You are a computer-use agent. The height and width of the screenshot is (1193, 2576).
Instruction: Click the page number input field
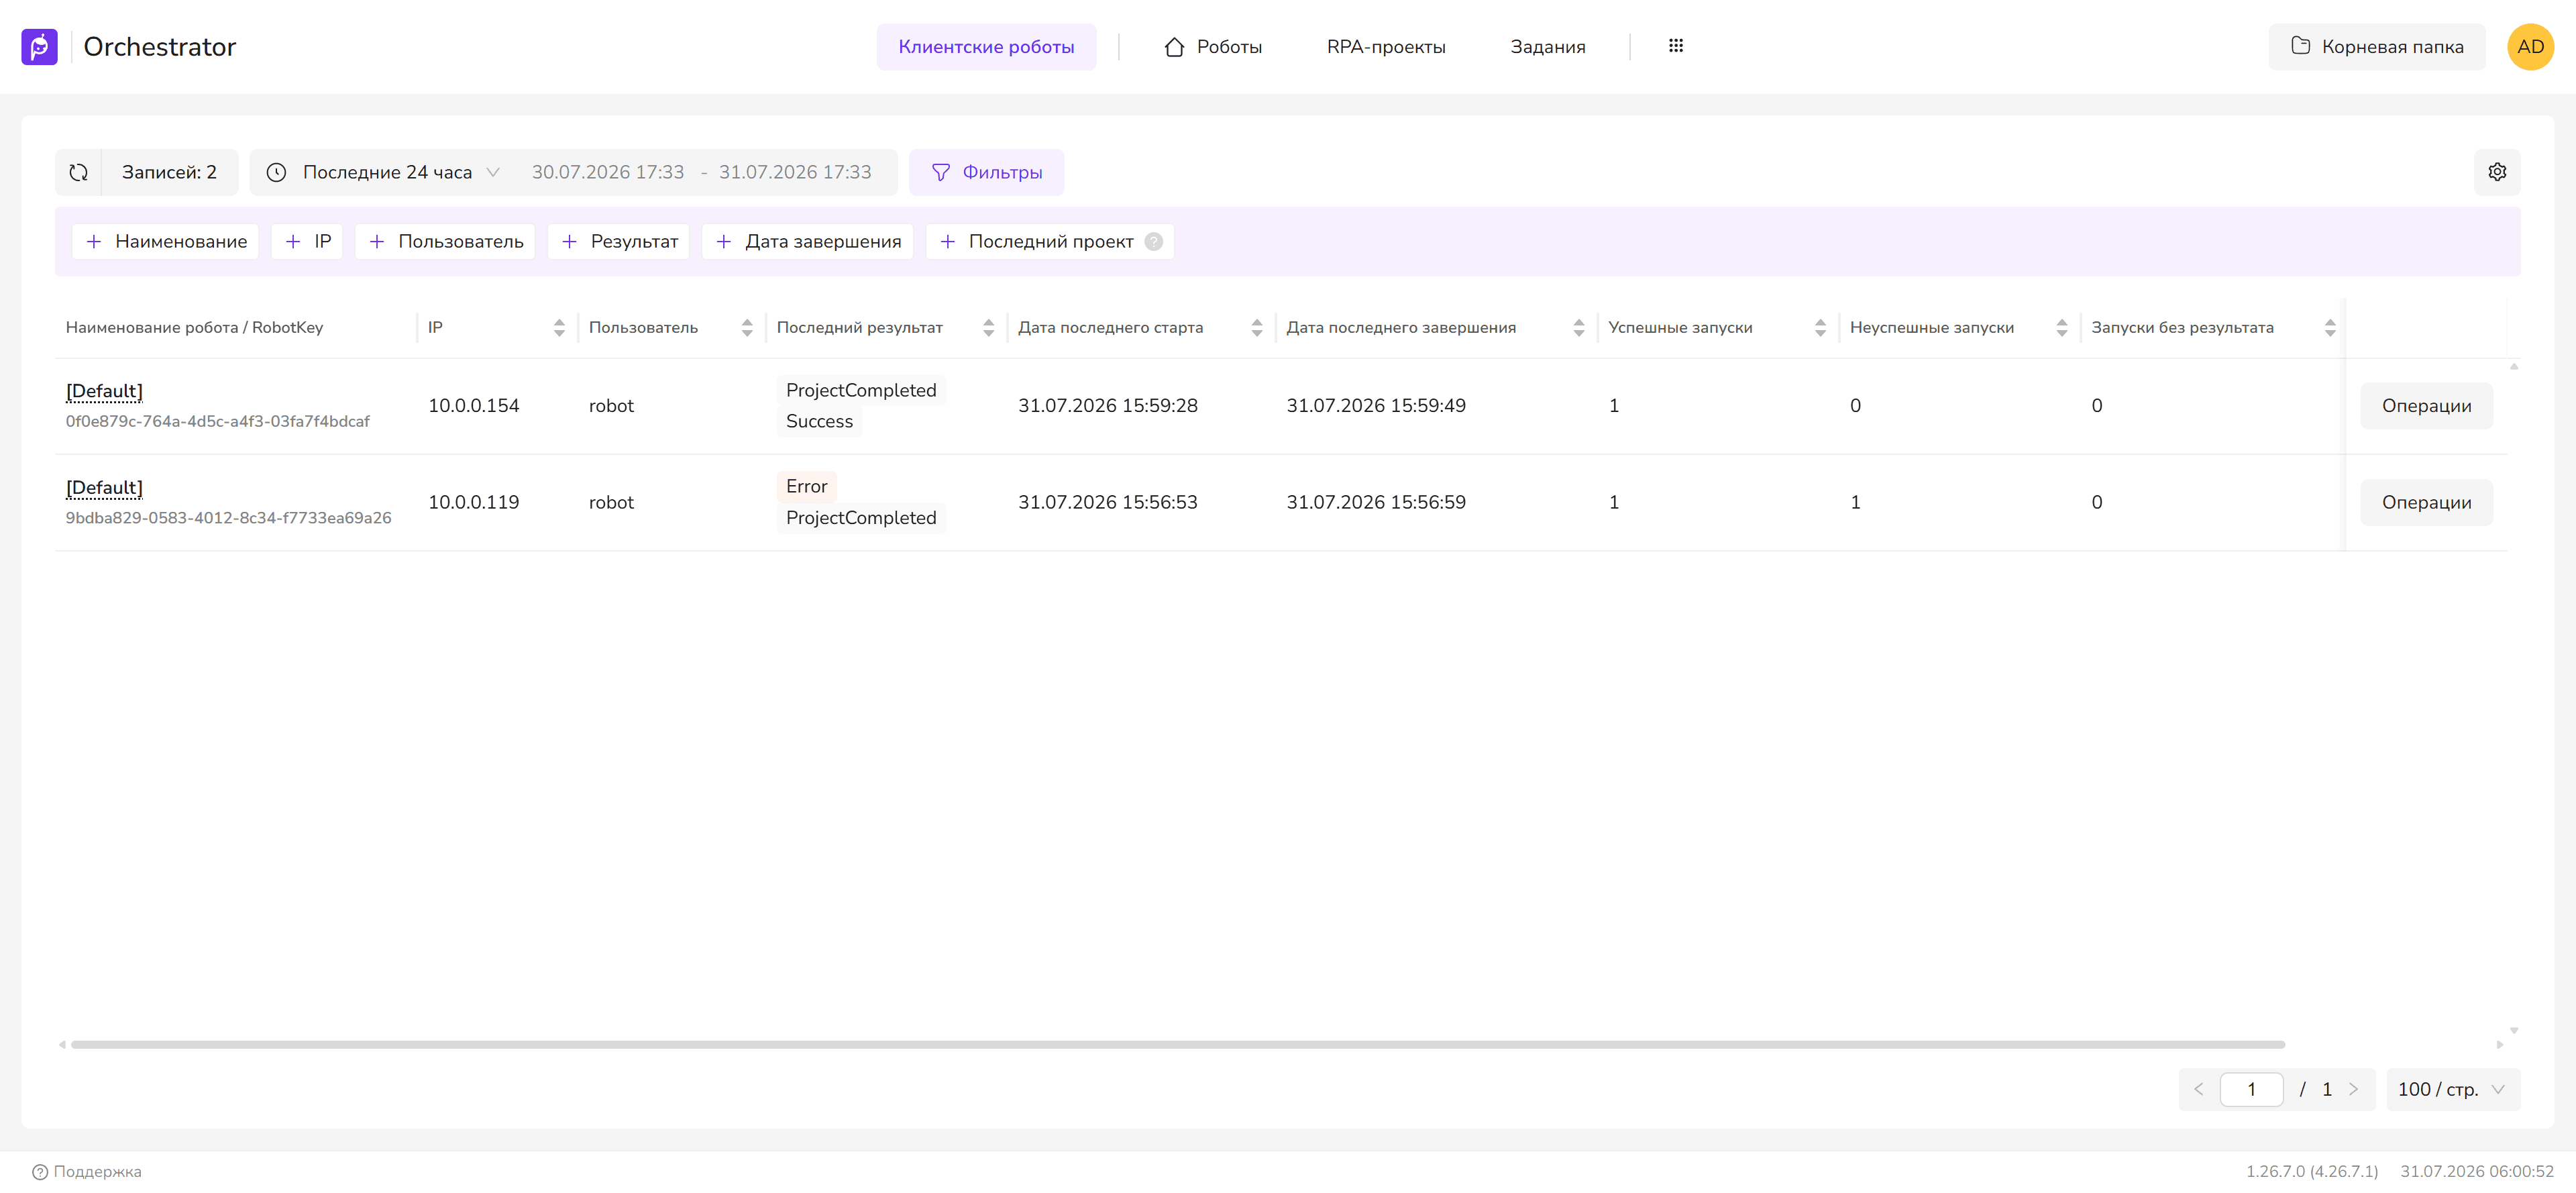(x=2251, y=1089)
